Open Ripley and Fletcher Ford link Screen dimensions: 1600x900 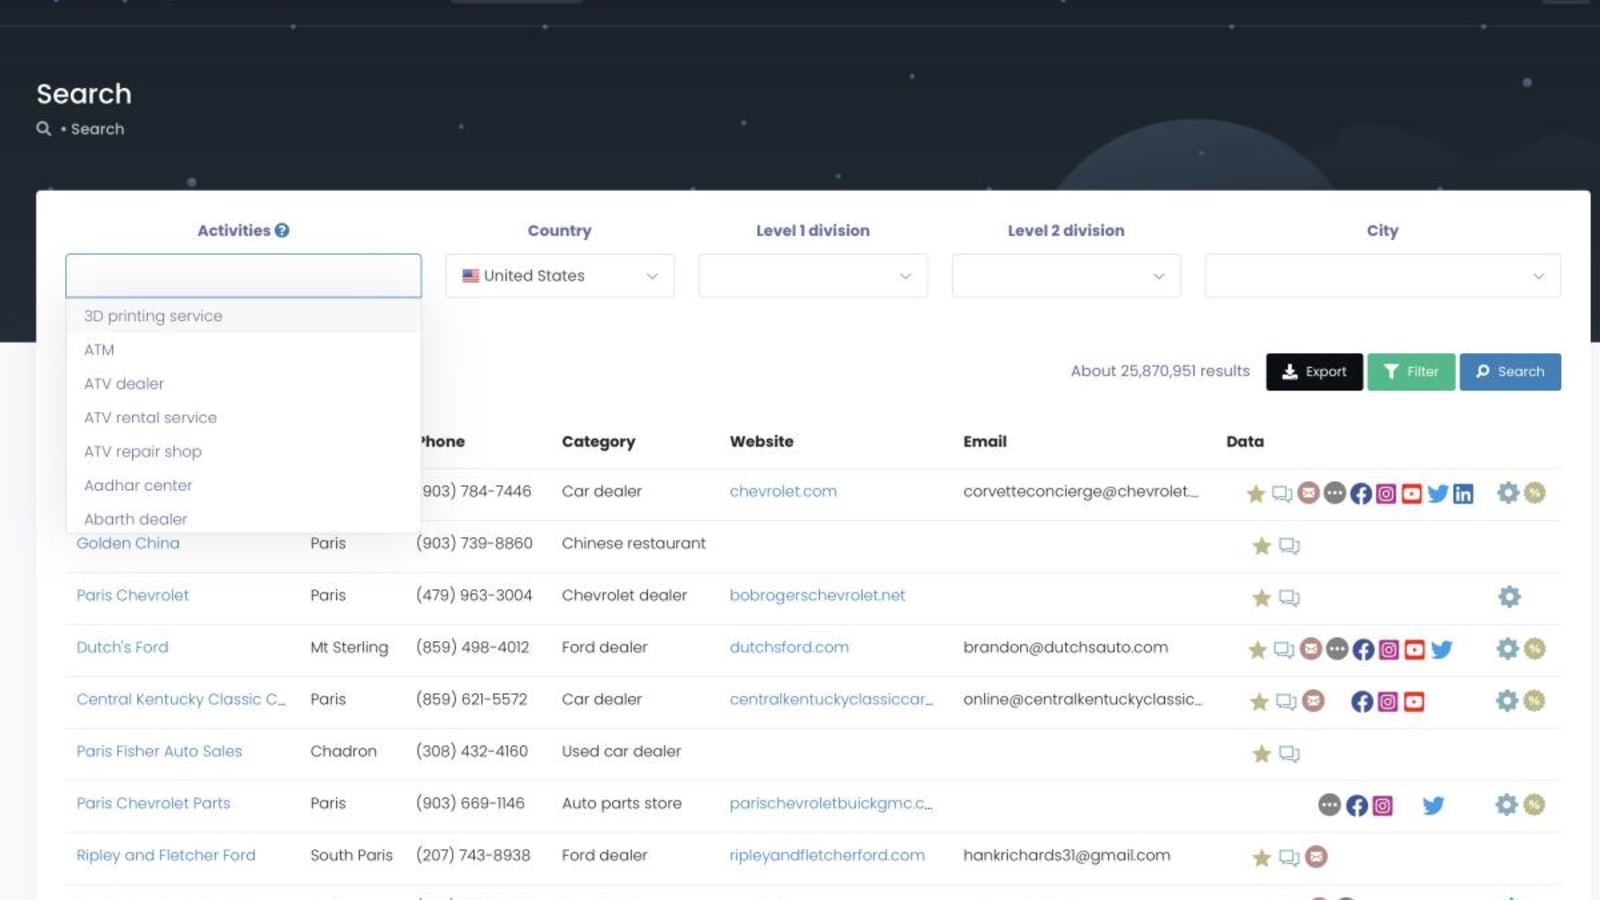click(x=166, y=855)
